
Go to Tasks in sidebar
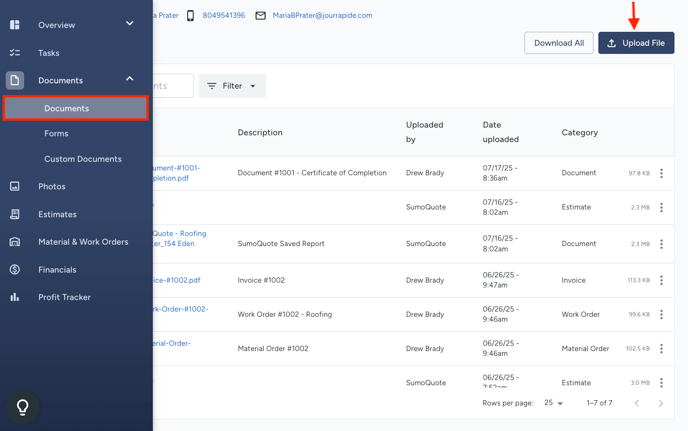coord(49,53)
